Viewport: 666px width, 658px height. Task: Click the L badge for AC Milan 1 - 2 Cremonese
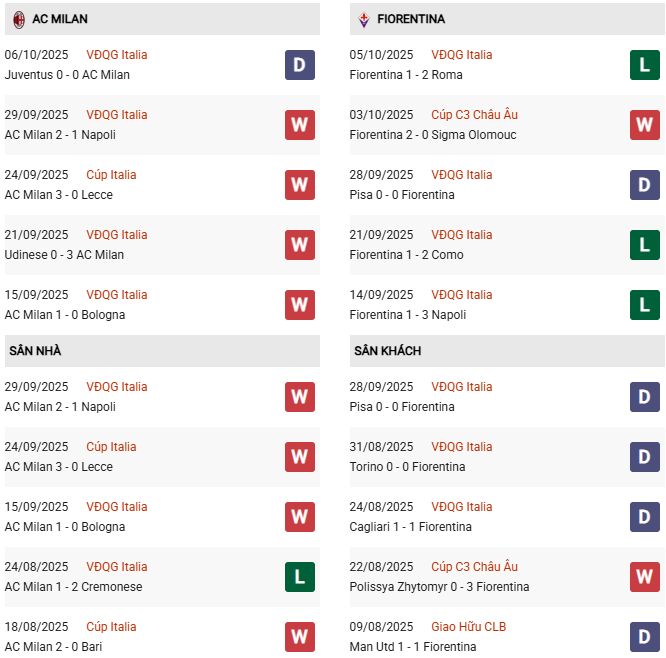299,577
